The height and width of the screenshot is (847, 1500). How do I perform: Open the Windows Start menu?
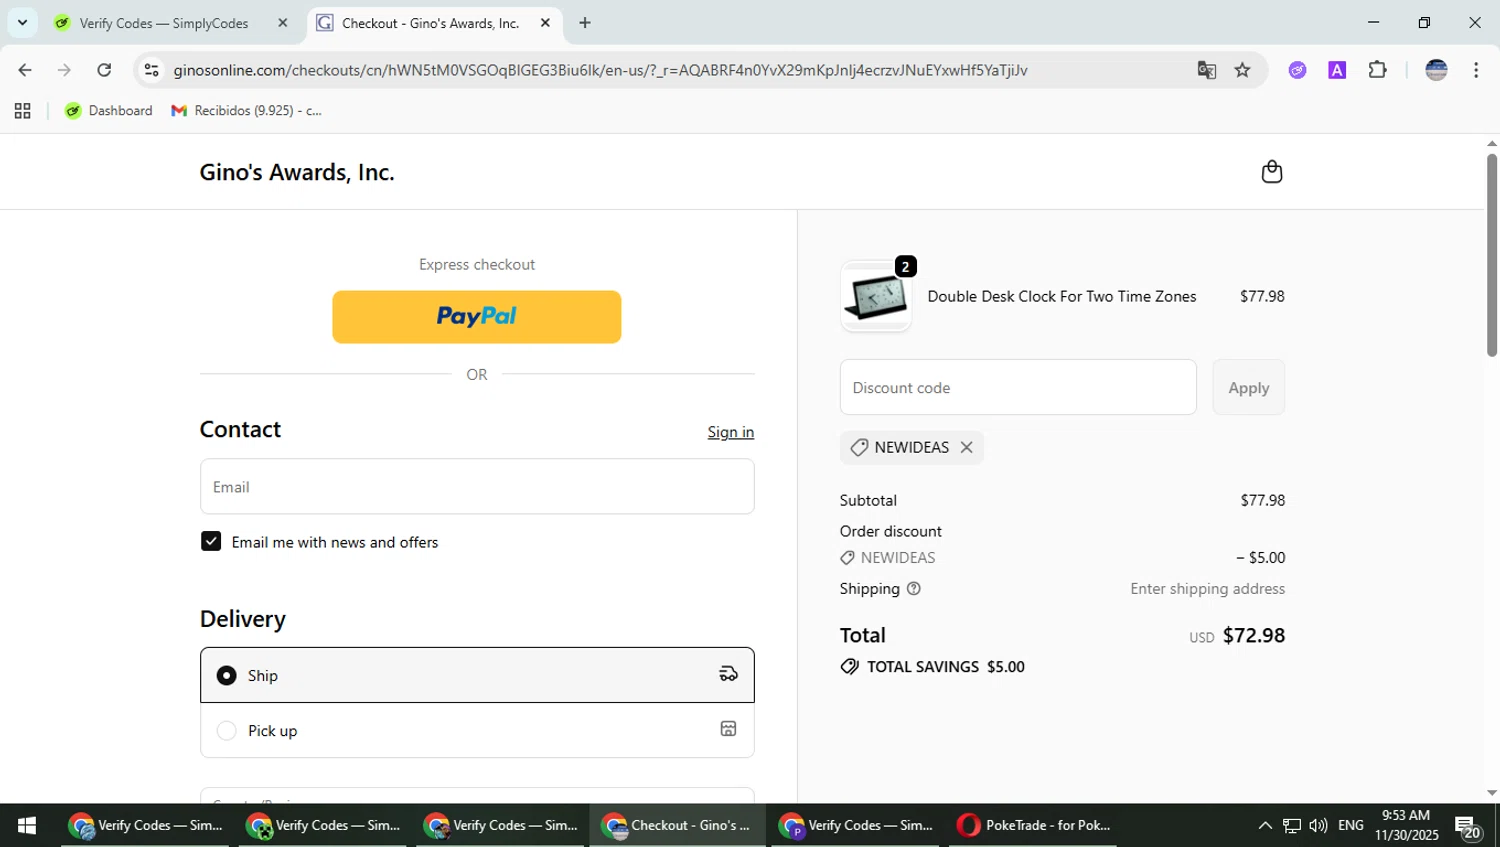coord(27,825)
